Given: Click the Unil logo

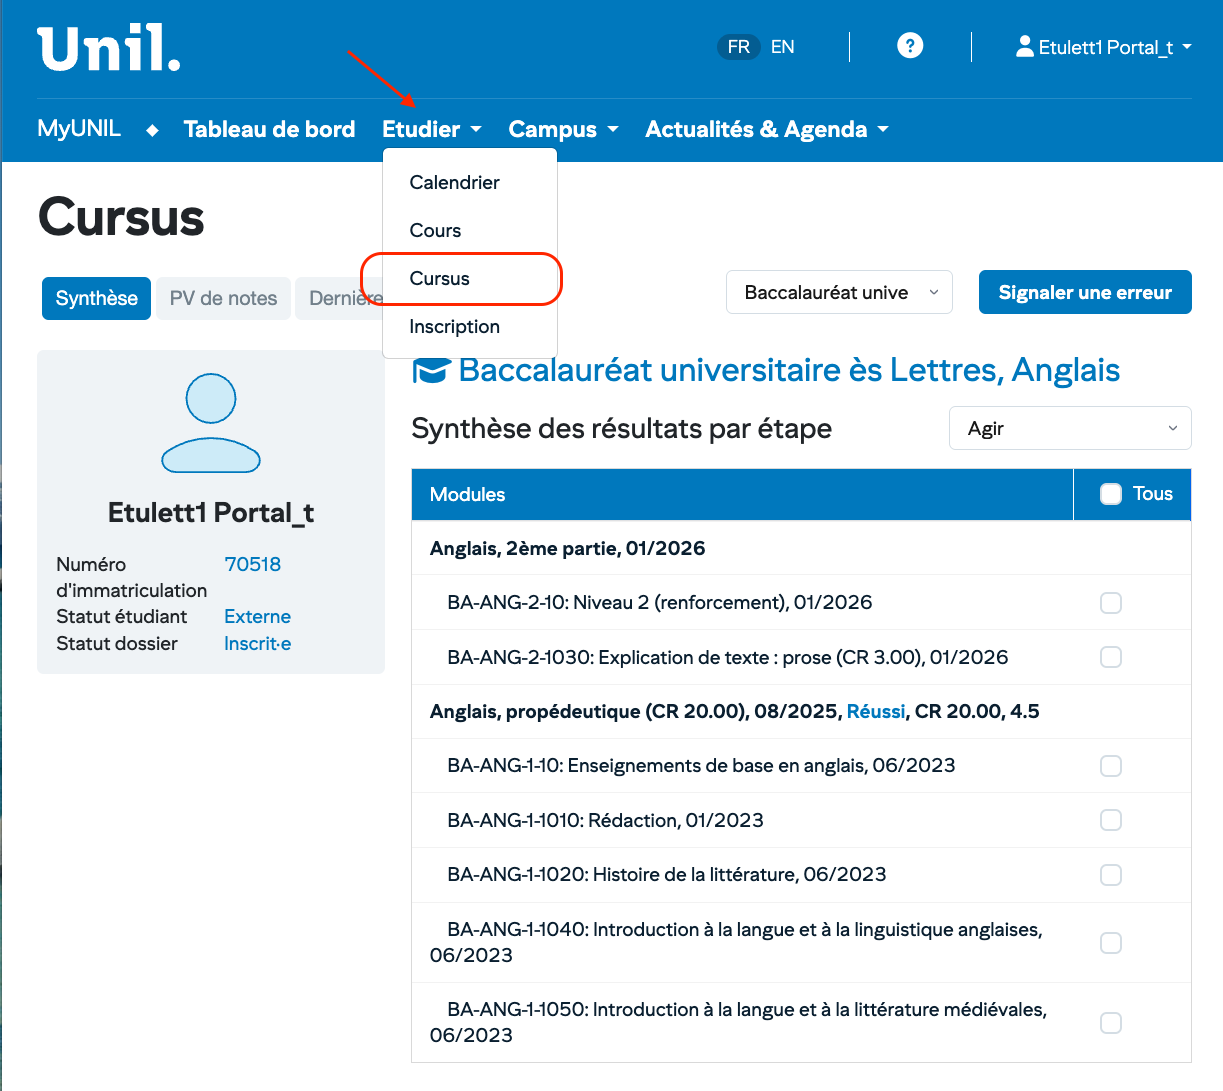Looking at the screenshot, I should pos(109,49).
